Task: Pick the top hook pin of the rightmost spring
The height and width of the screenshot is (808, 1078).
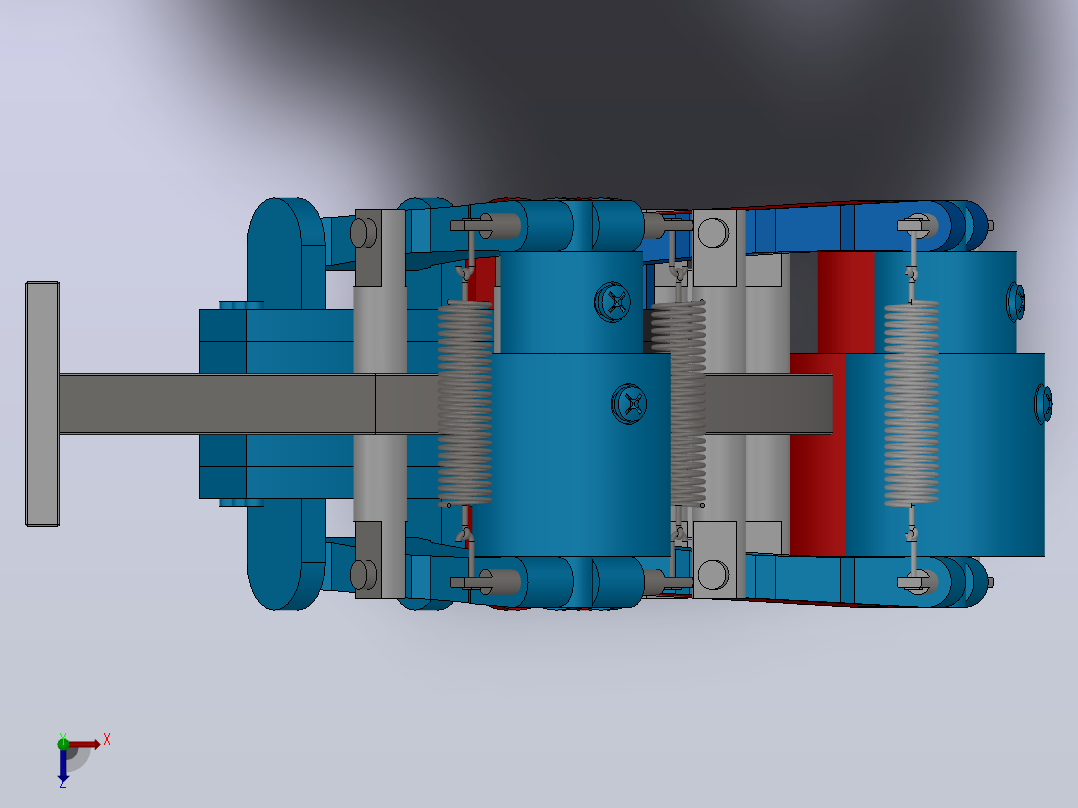Action: coord(916,225)
